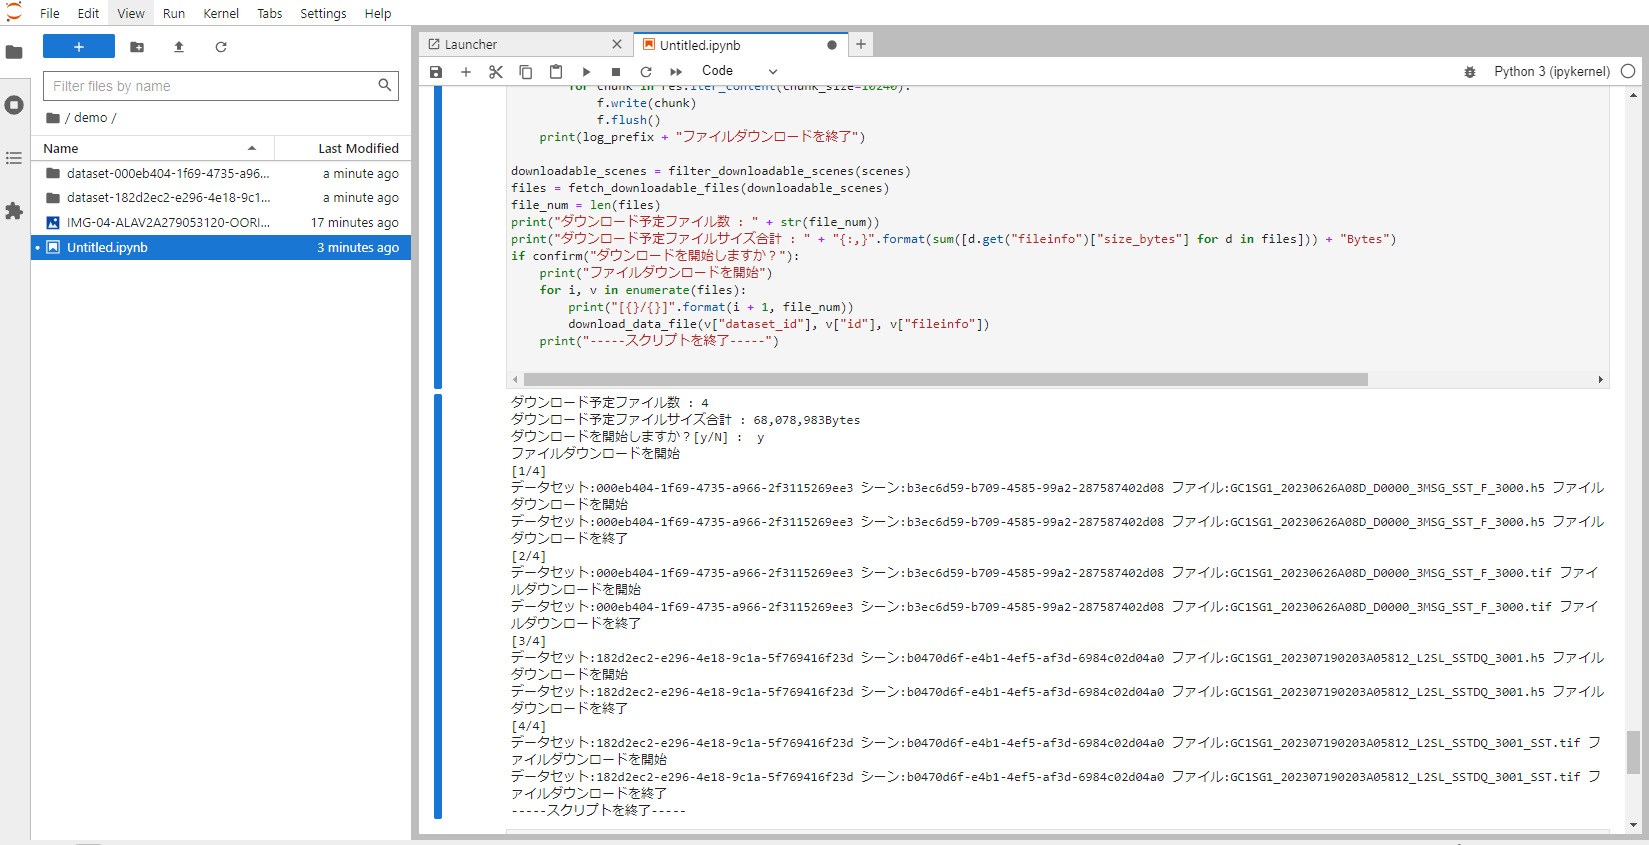Screen dimensions: 1649x845
Task: Click the notebook vertical scrollbar thumb
Action: pyautogui.click(x=1633, y=752)
